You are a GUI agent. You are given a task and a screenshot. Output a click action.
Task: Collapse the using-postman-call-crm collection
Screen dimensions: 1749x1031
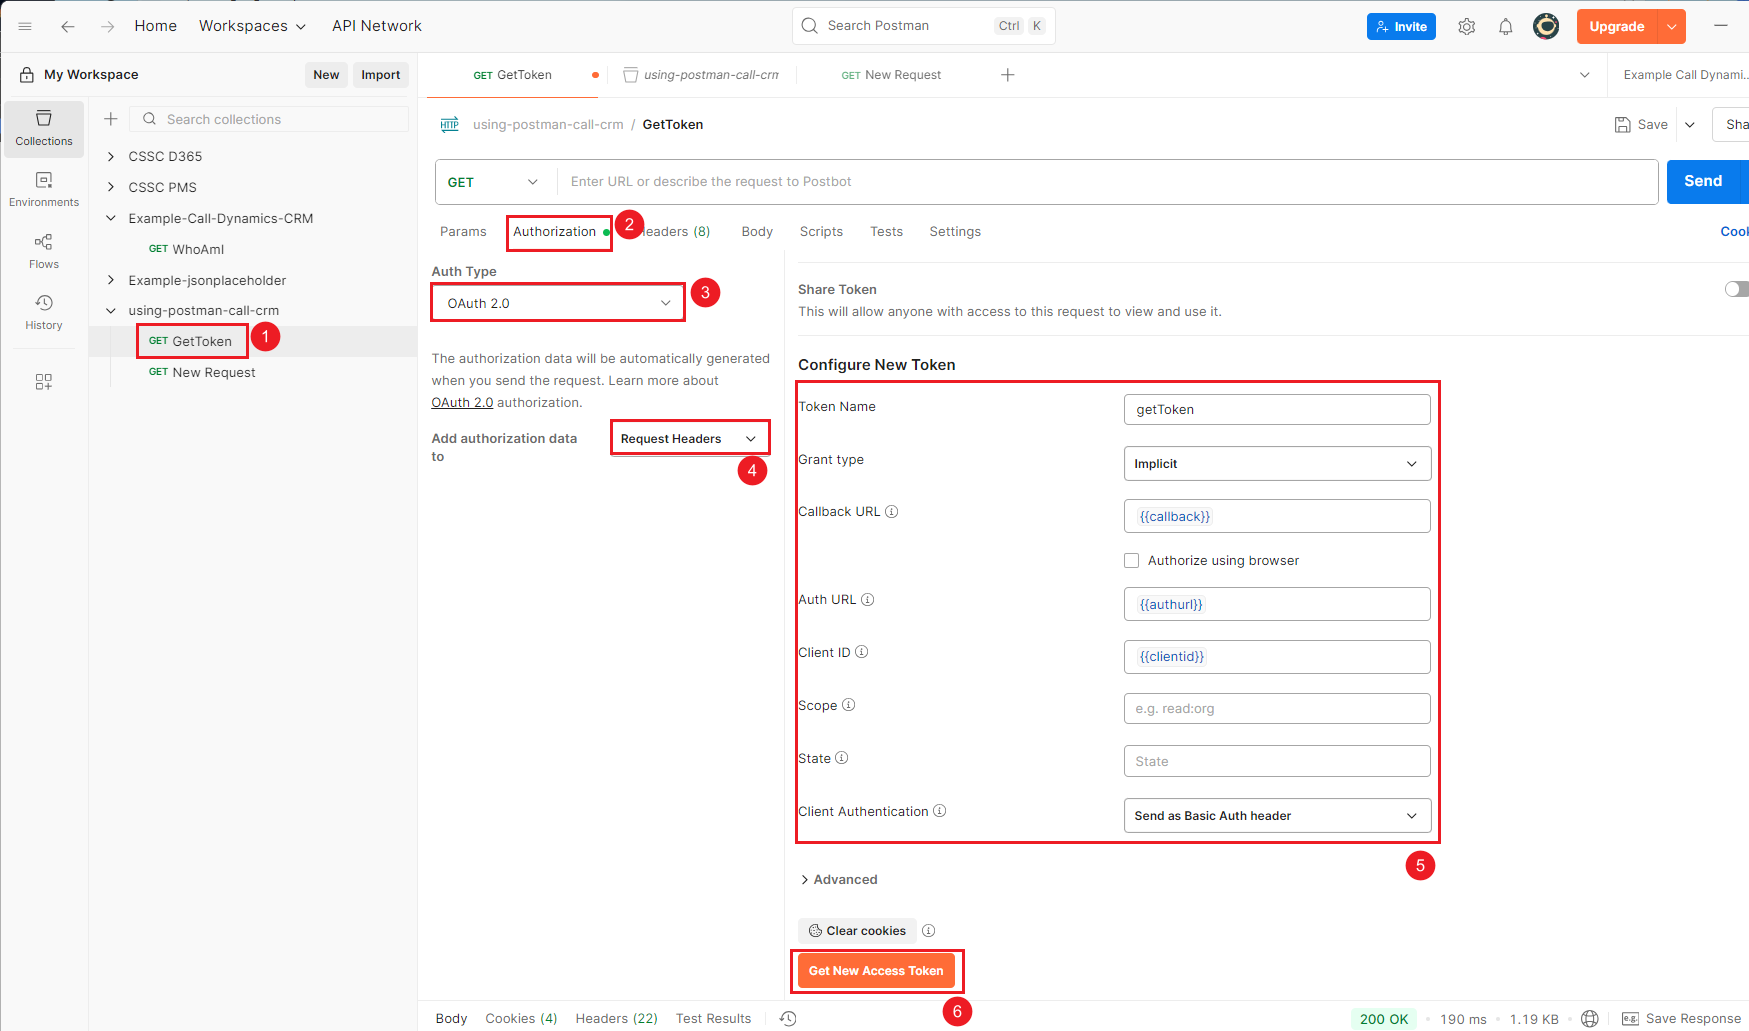coord(111,311)
